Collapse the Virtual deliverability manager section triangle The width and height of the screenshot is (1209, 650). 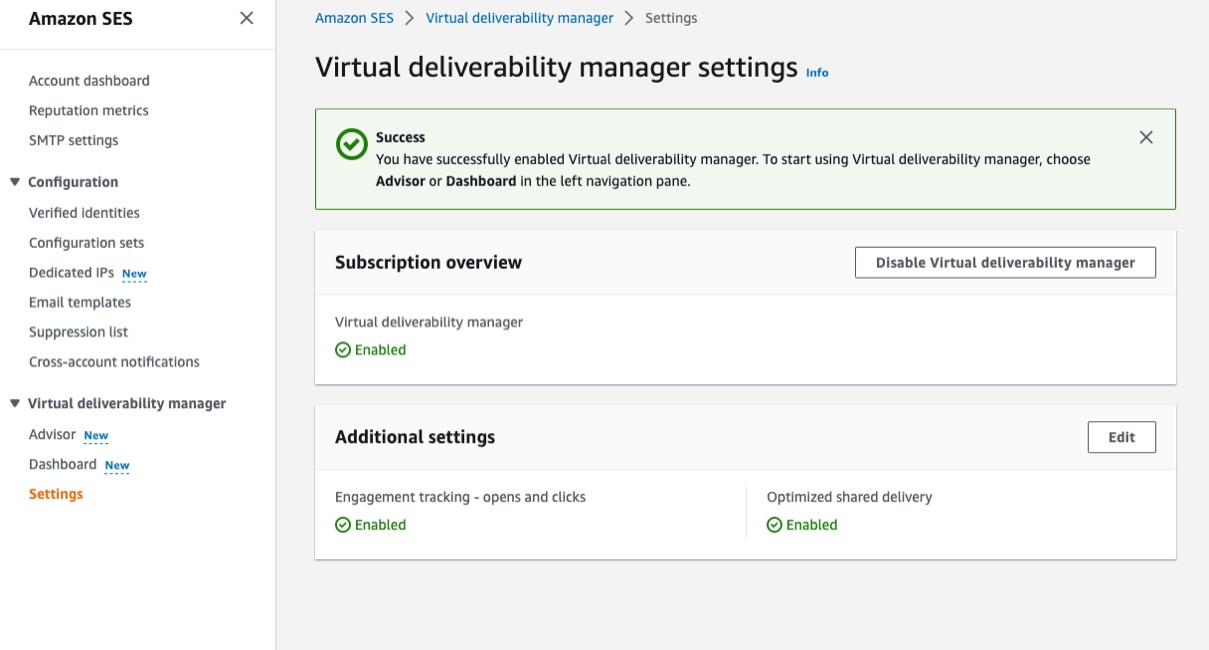[x=15, y=403]
